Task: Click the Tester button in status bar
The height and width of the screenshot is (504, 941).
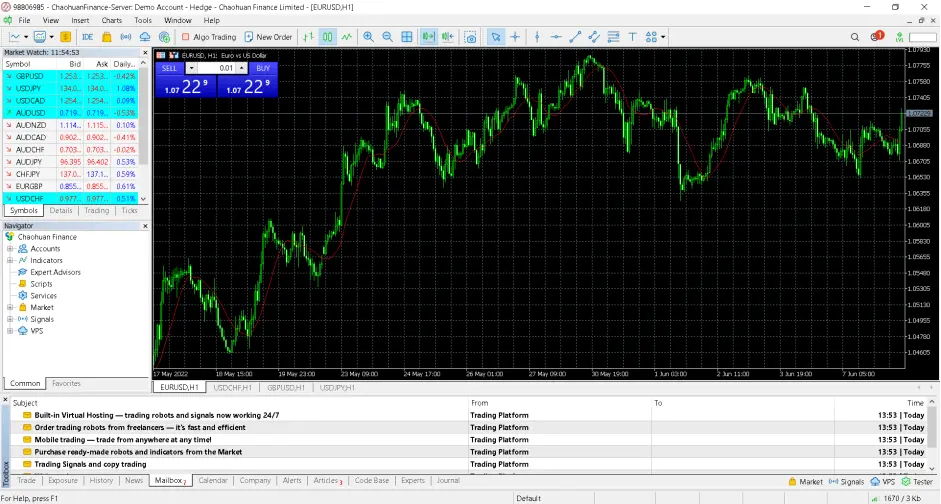Action: tap(918, 482)
